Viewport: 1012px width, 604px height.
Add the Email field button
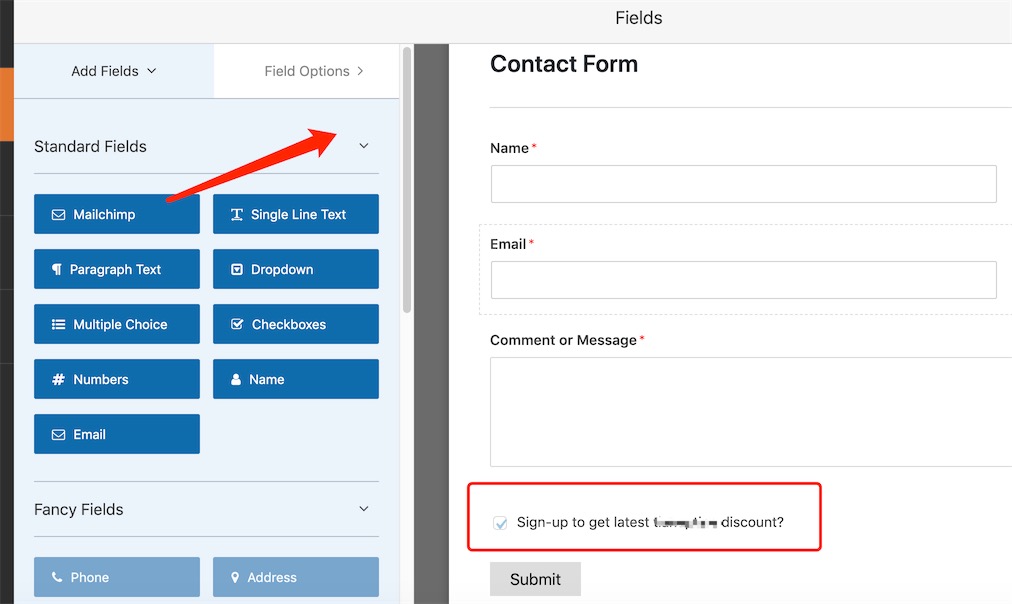pos(117,434)
